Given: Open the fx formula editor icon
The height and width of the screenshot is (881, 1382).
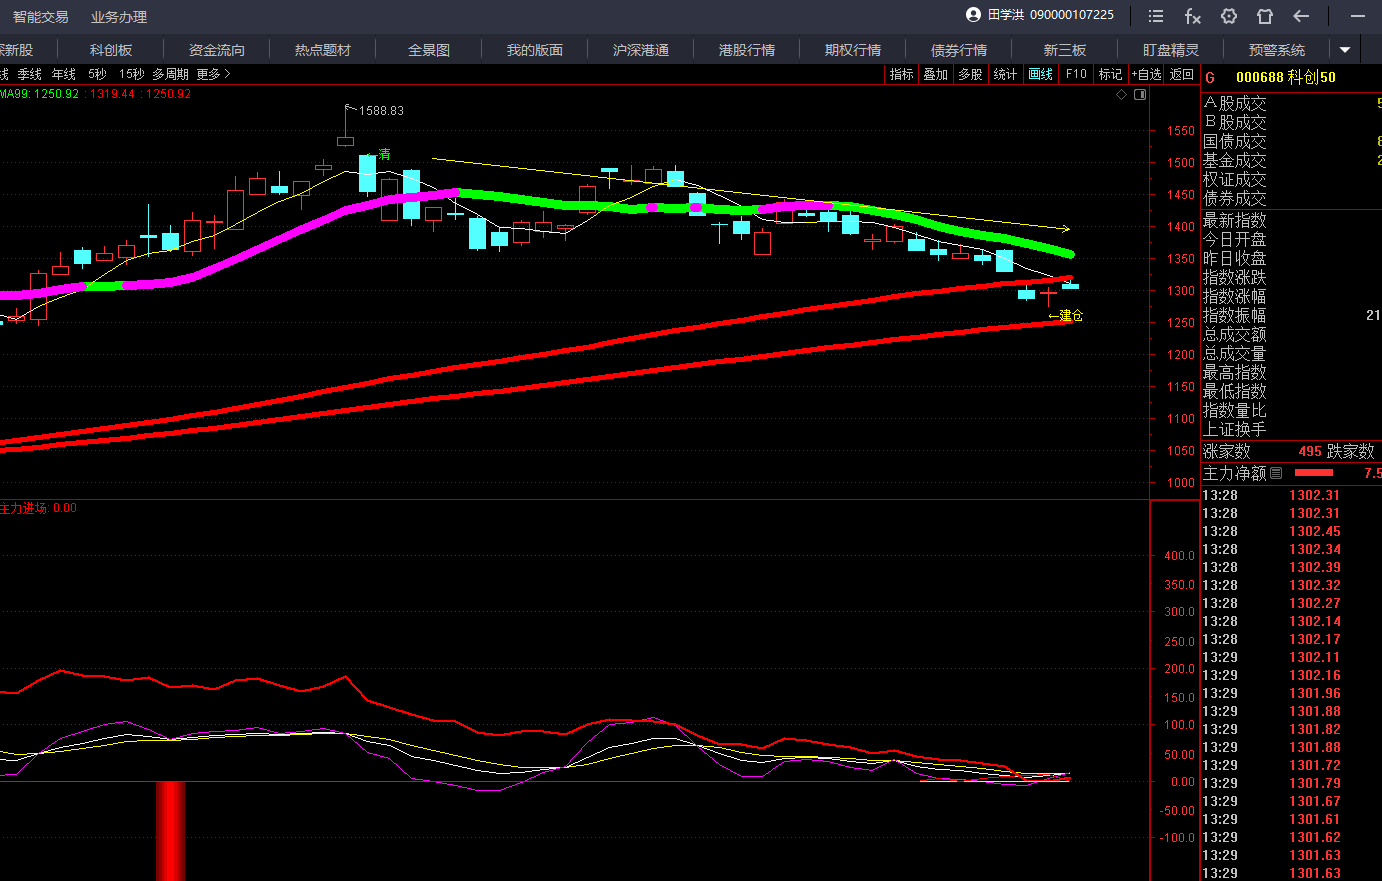Looking at the screenshot, I should 1193,16.
